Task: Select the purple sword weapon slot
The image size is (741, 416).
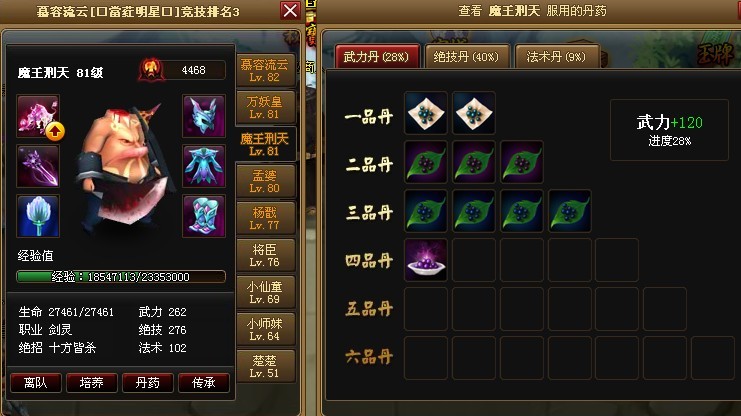Action: (38, 166)
